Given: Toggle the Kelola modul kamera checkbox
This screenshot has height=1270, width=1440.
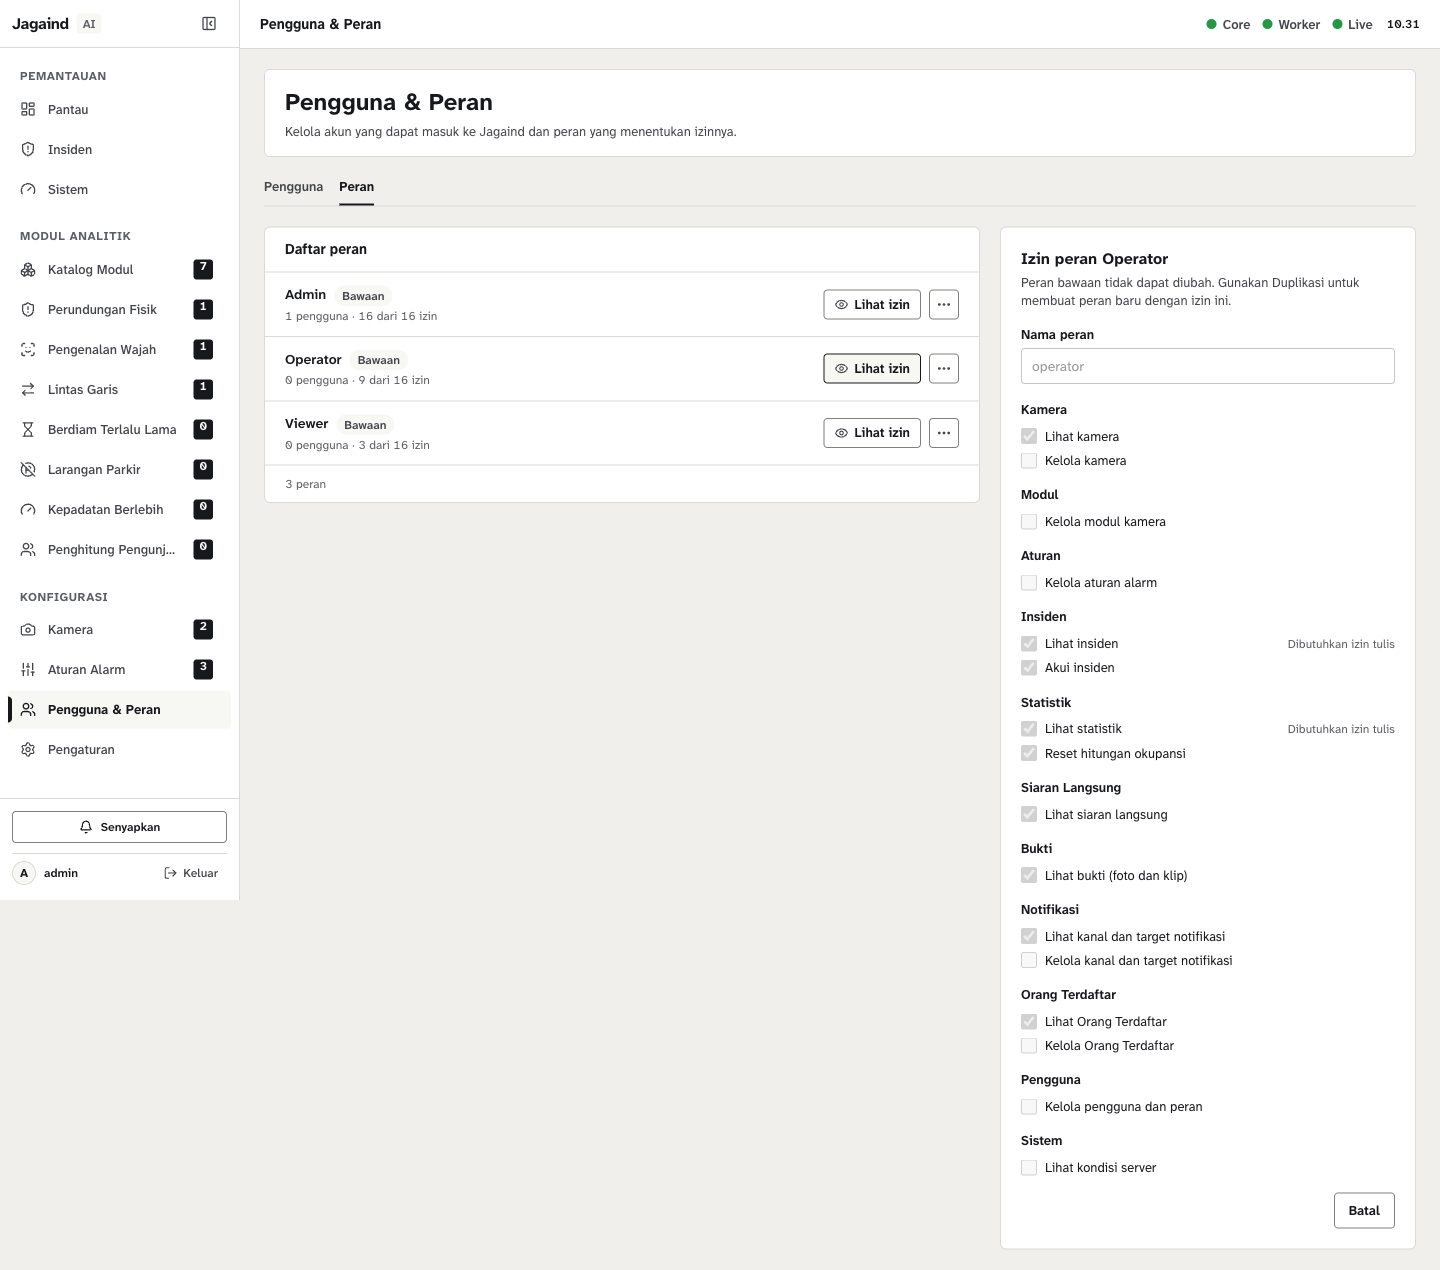Looking at the screenshot, I should (1029, 521).
